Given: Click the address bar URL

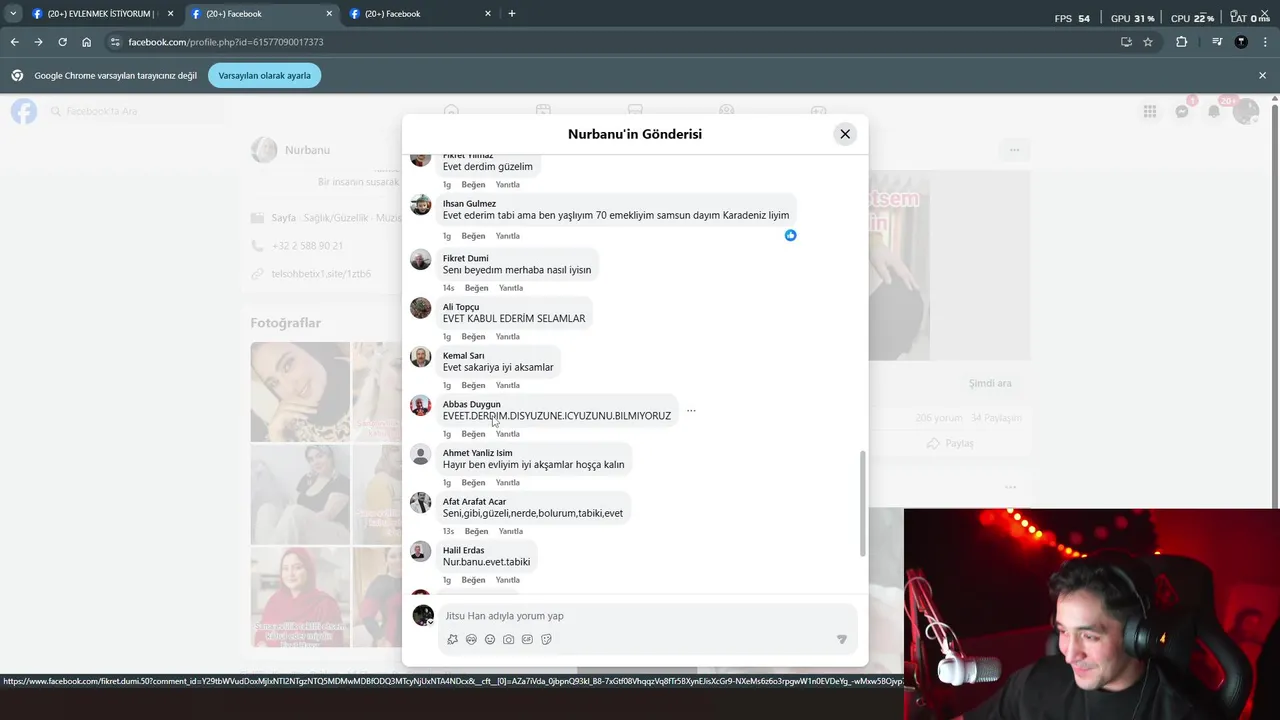Looking at the screenshot, I should click(x=226, y=42).
